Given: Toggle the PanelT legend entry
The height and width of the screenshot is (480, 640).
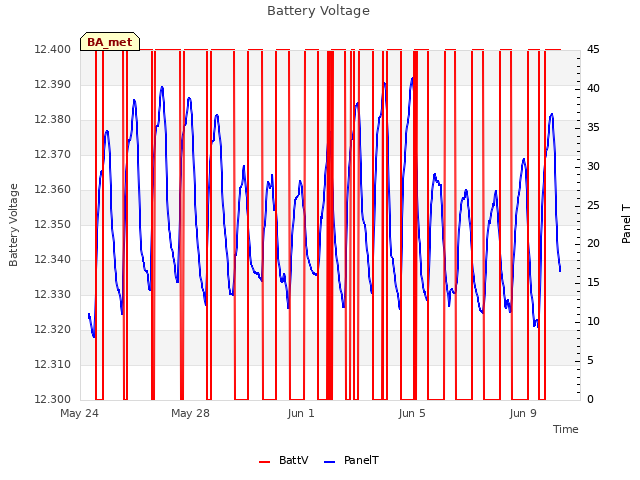Looking at the screenshot, I should pyautogui.click(x=351, y=460).
